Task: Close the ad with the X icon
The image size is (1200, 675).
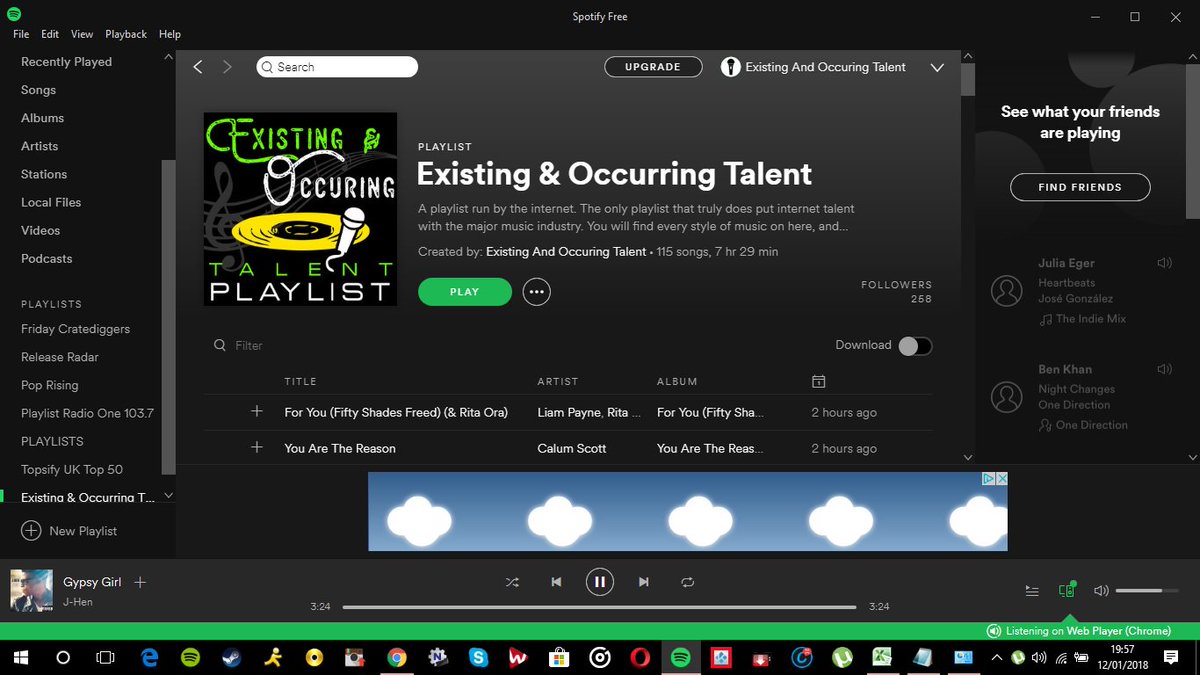Action: (x=1001, y=479)
